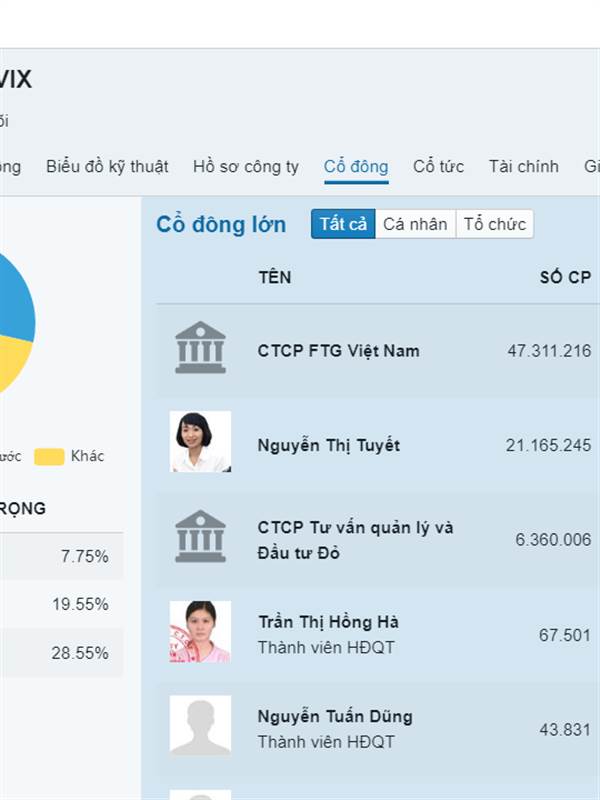
Task: Filter shareholders by Tổ chức
Action: pos(494,224)
